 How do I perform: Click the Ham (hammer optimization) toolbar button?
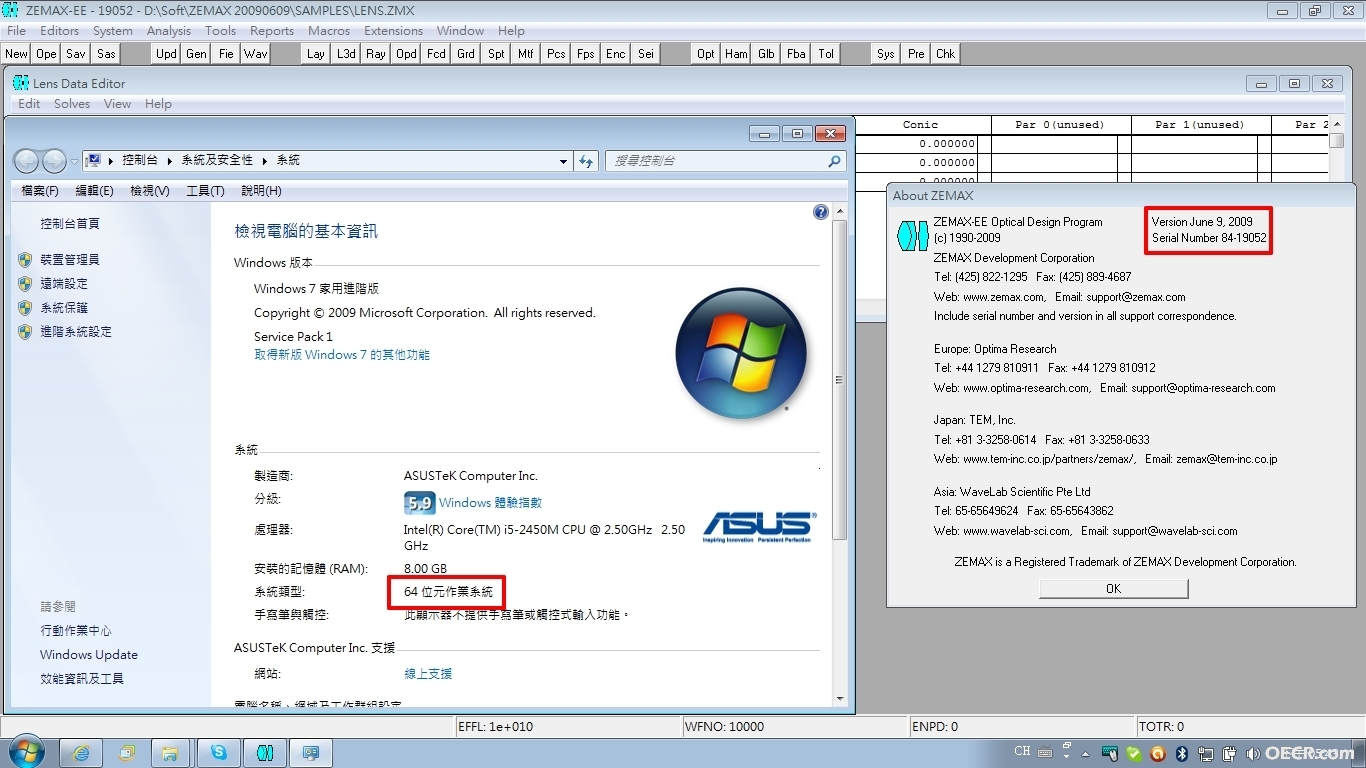pos(737,54)
